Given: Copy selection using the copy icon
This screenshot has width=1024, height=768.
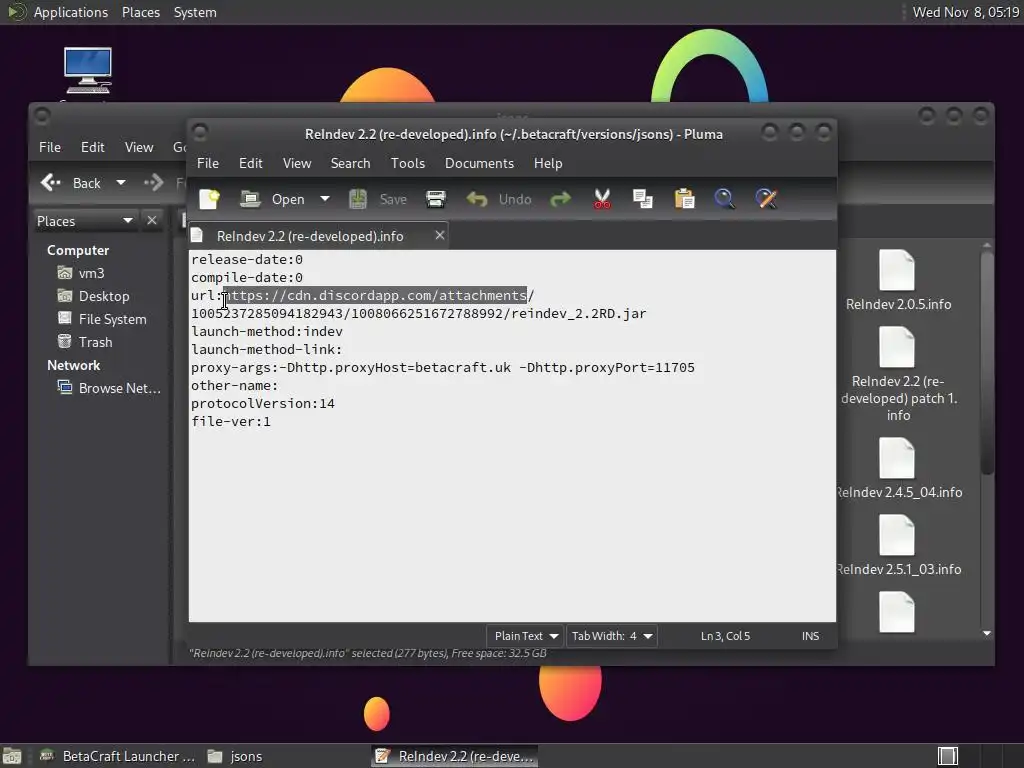Looking at the screenshot, I should pyautogui.click(x=643, y=199).
